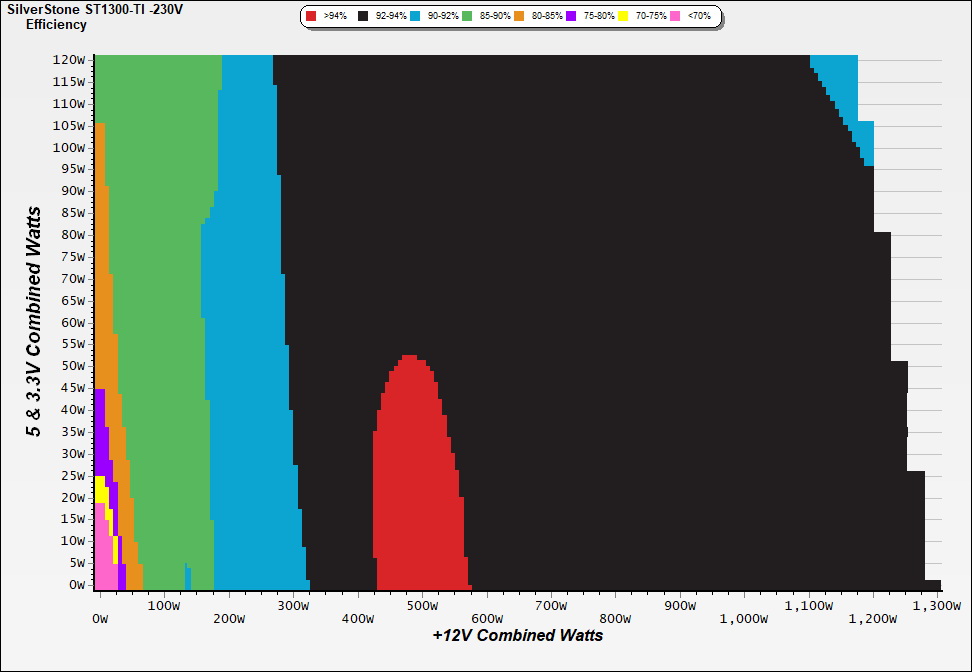Pick the yellow 70-75% legend swatch

(x=623, y=17)
